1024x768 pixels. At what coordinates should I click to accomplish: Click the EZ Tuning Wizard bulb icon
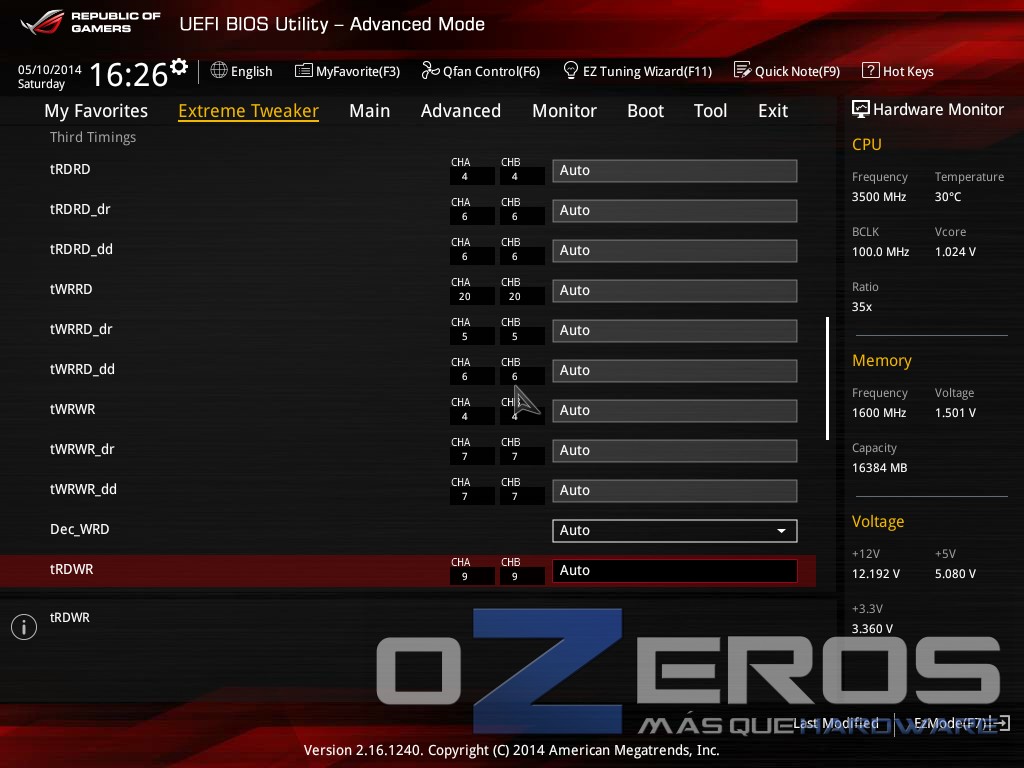coord(571,70)
